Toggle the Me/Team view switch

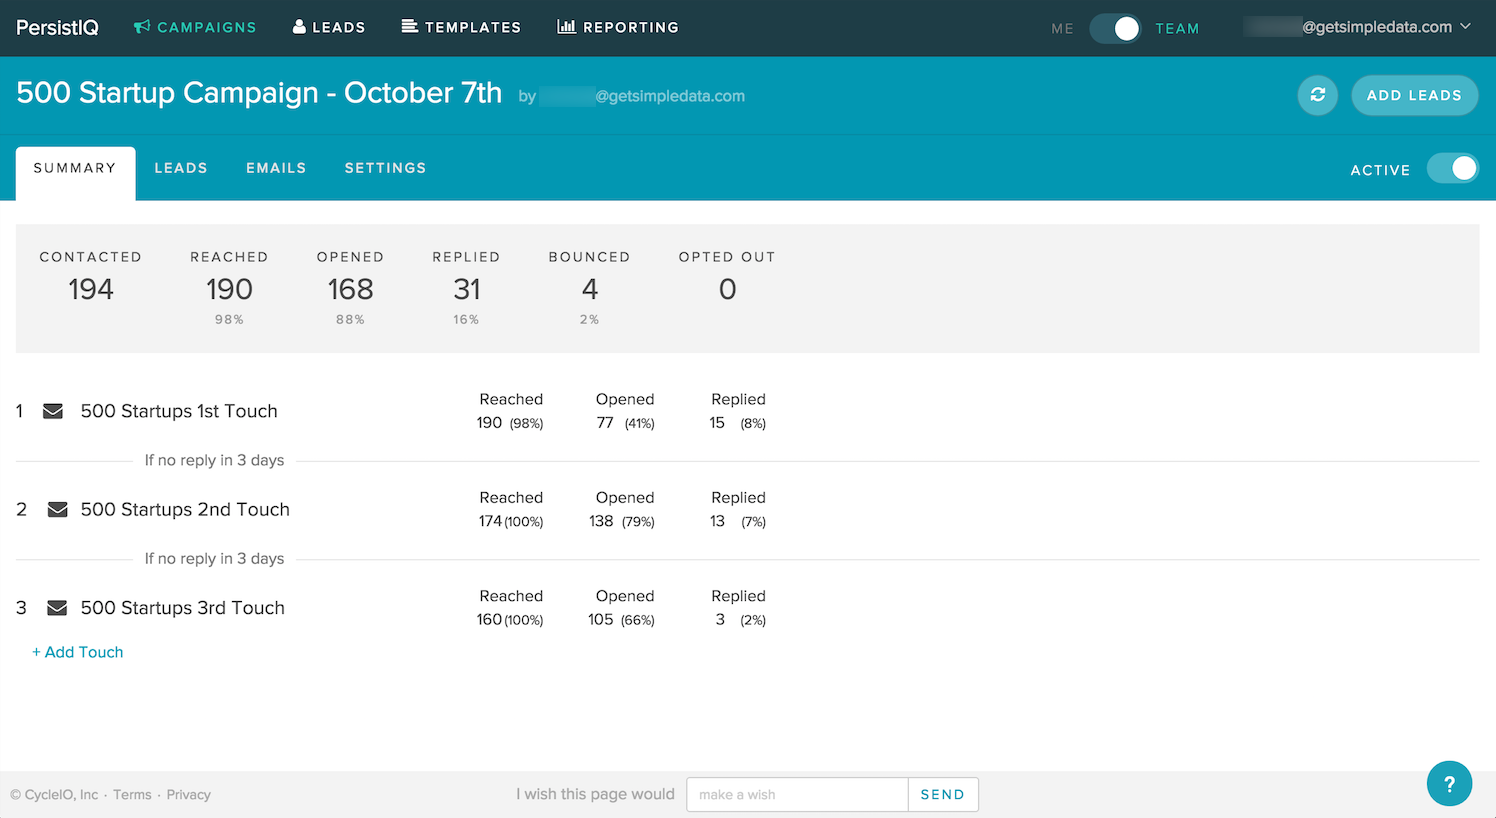1115,28
